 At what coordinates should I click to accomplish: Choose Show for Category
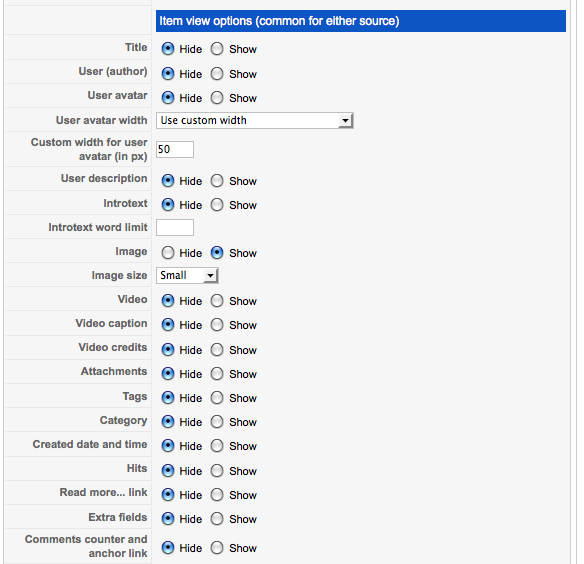217,422
